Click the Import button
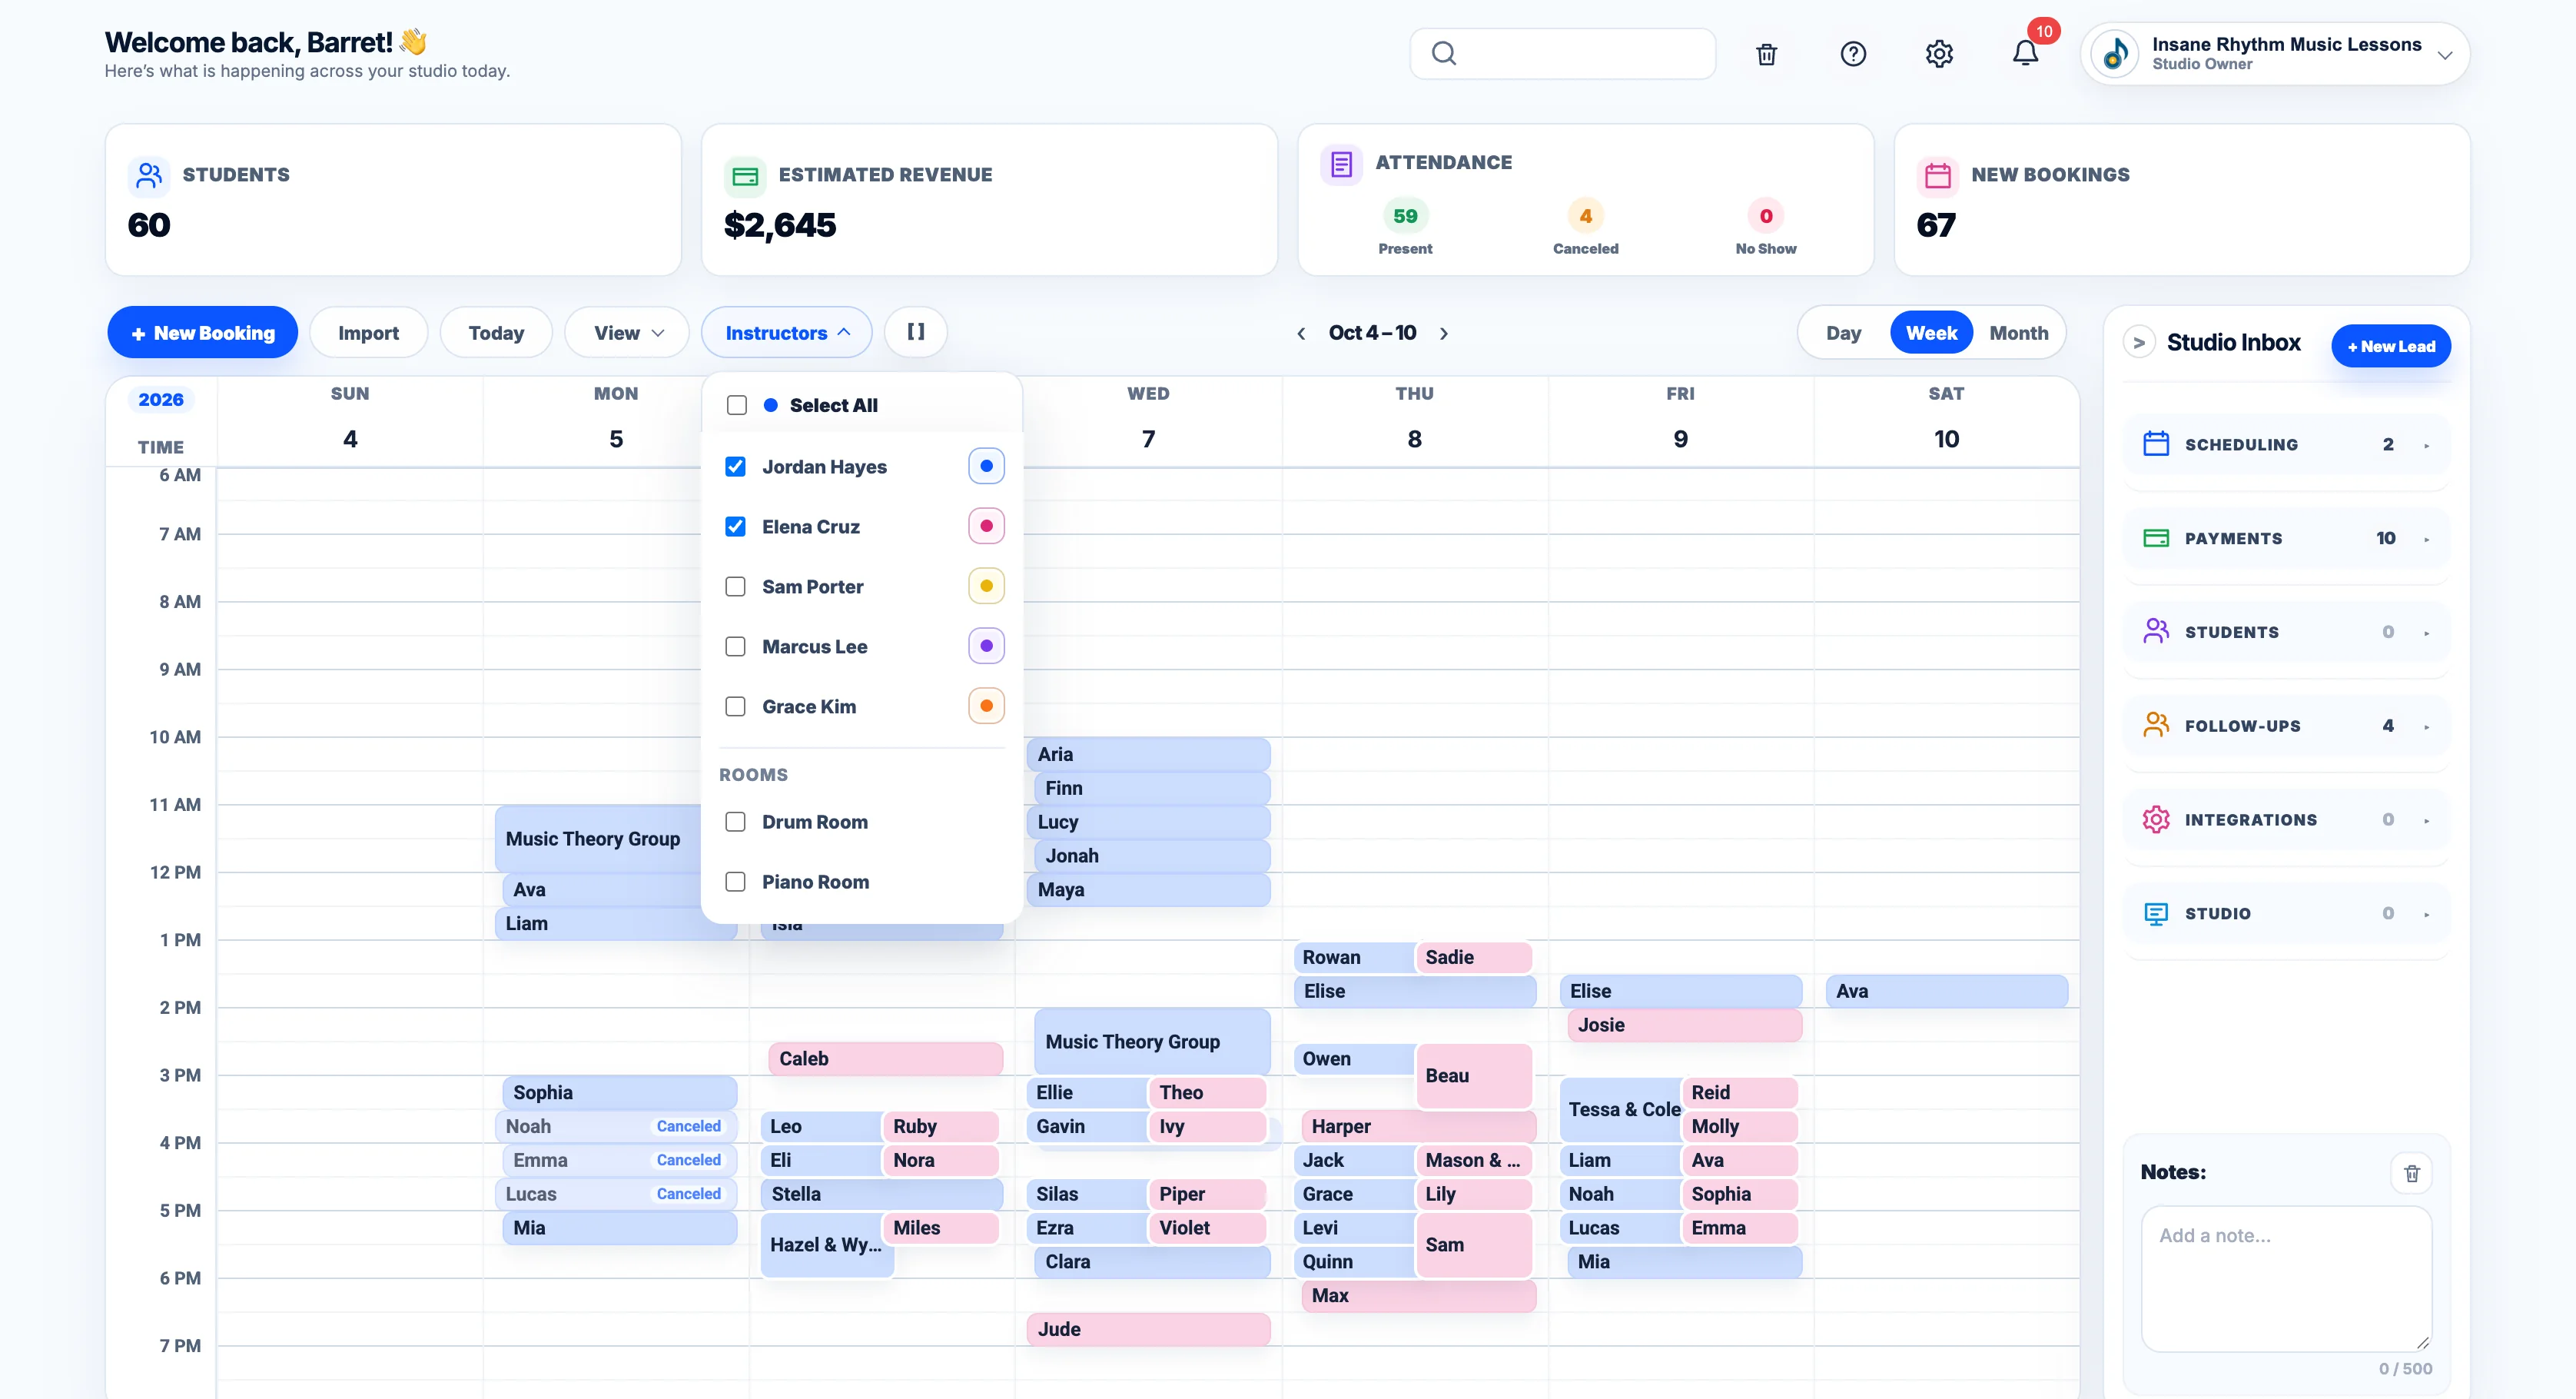Image resolution: width=2576 pixels, height=1399 pixels. click(x=368, y=332)
